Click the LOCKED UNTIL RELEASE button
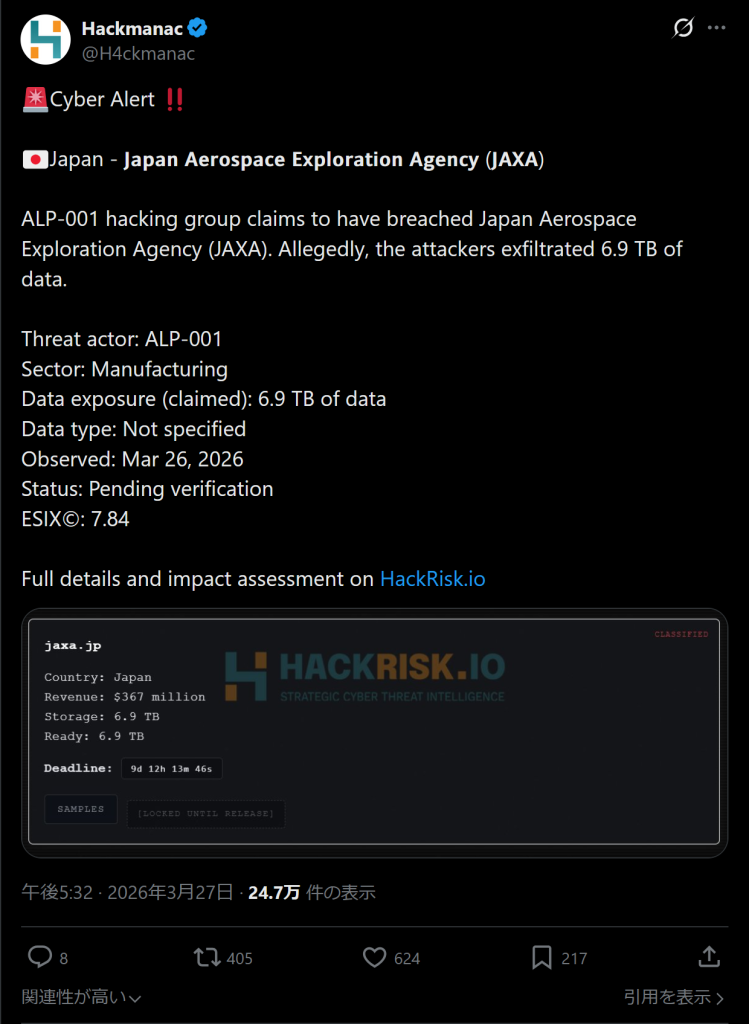 coord(206,813)
